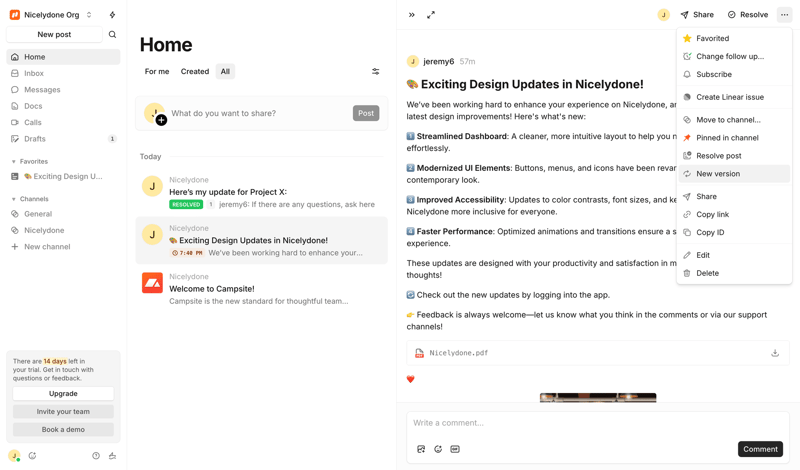800x470 pixels.
Task: Click the lightning bolt activity icon
Action: (112, 15)
